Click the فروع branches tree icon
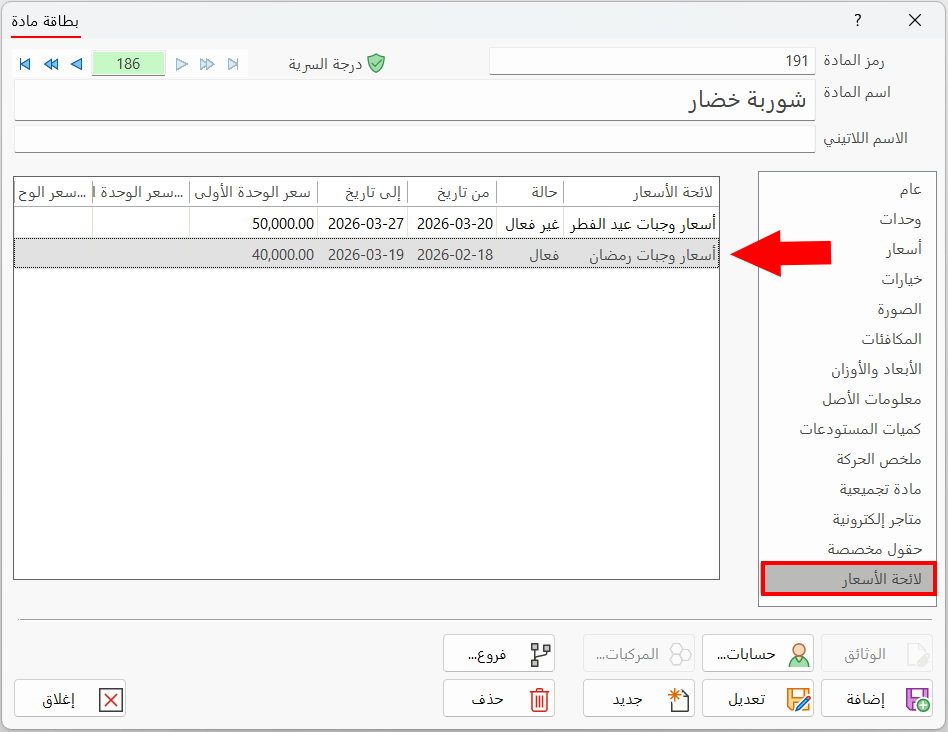Viewport: 948px width, 732px height. coord(541,655)
